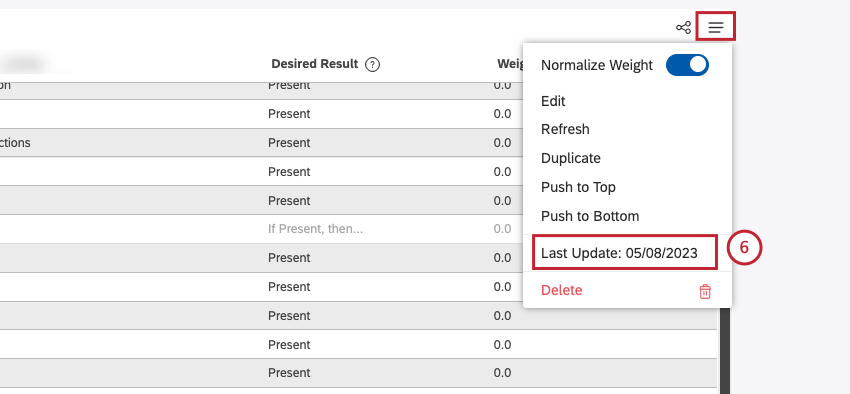Click the Desired Result help icon
Image resolution: width=850 pixels, height=394 pixels.
coord(372,64)
